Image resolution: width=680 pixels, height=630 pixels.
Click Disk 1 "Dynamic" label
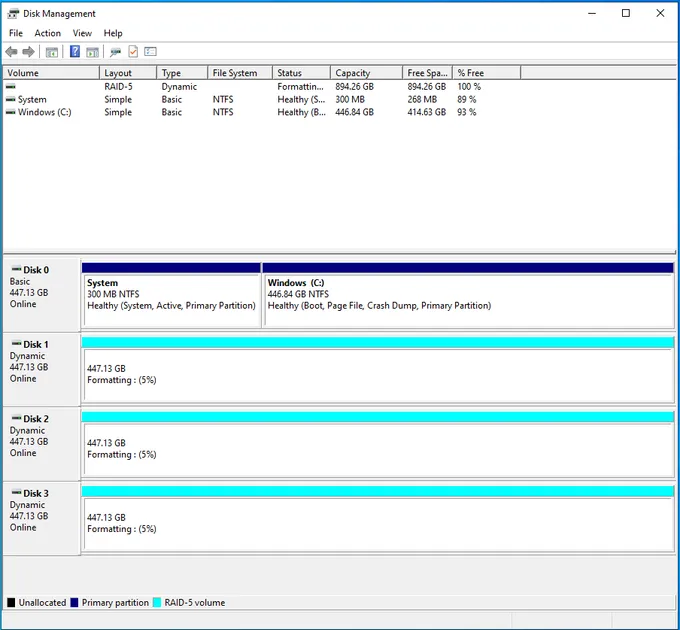tap(27, 356)
